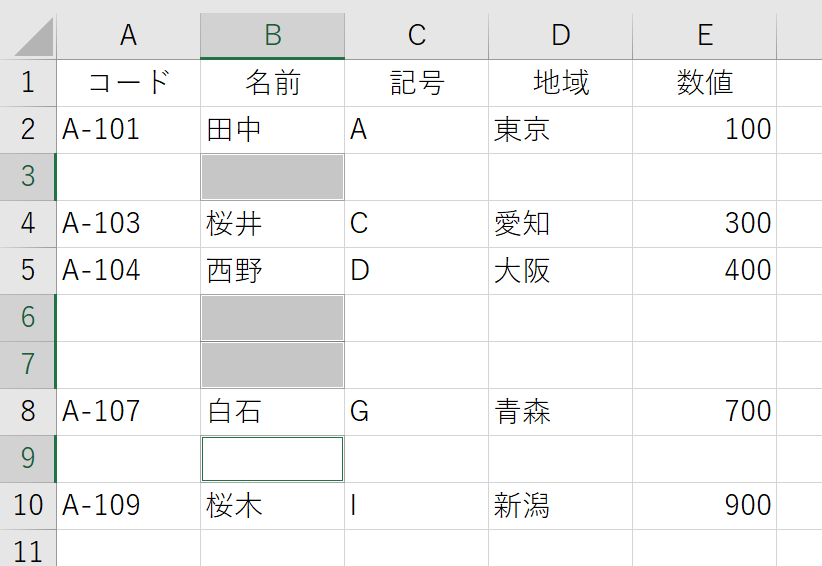
Task: Click the empty highlighted cell B3
Action: (x=273, y=177)
